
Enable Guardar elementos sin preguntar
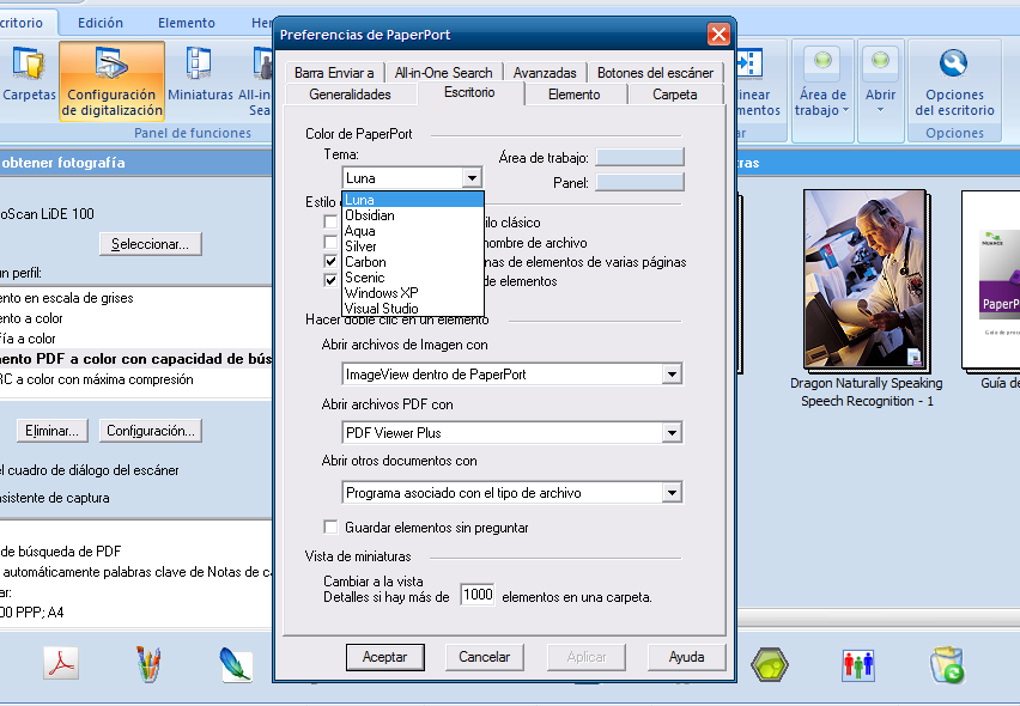pyautogui.click(x=330, y=527)
